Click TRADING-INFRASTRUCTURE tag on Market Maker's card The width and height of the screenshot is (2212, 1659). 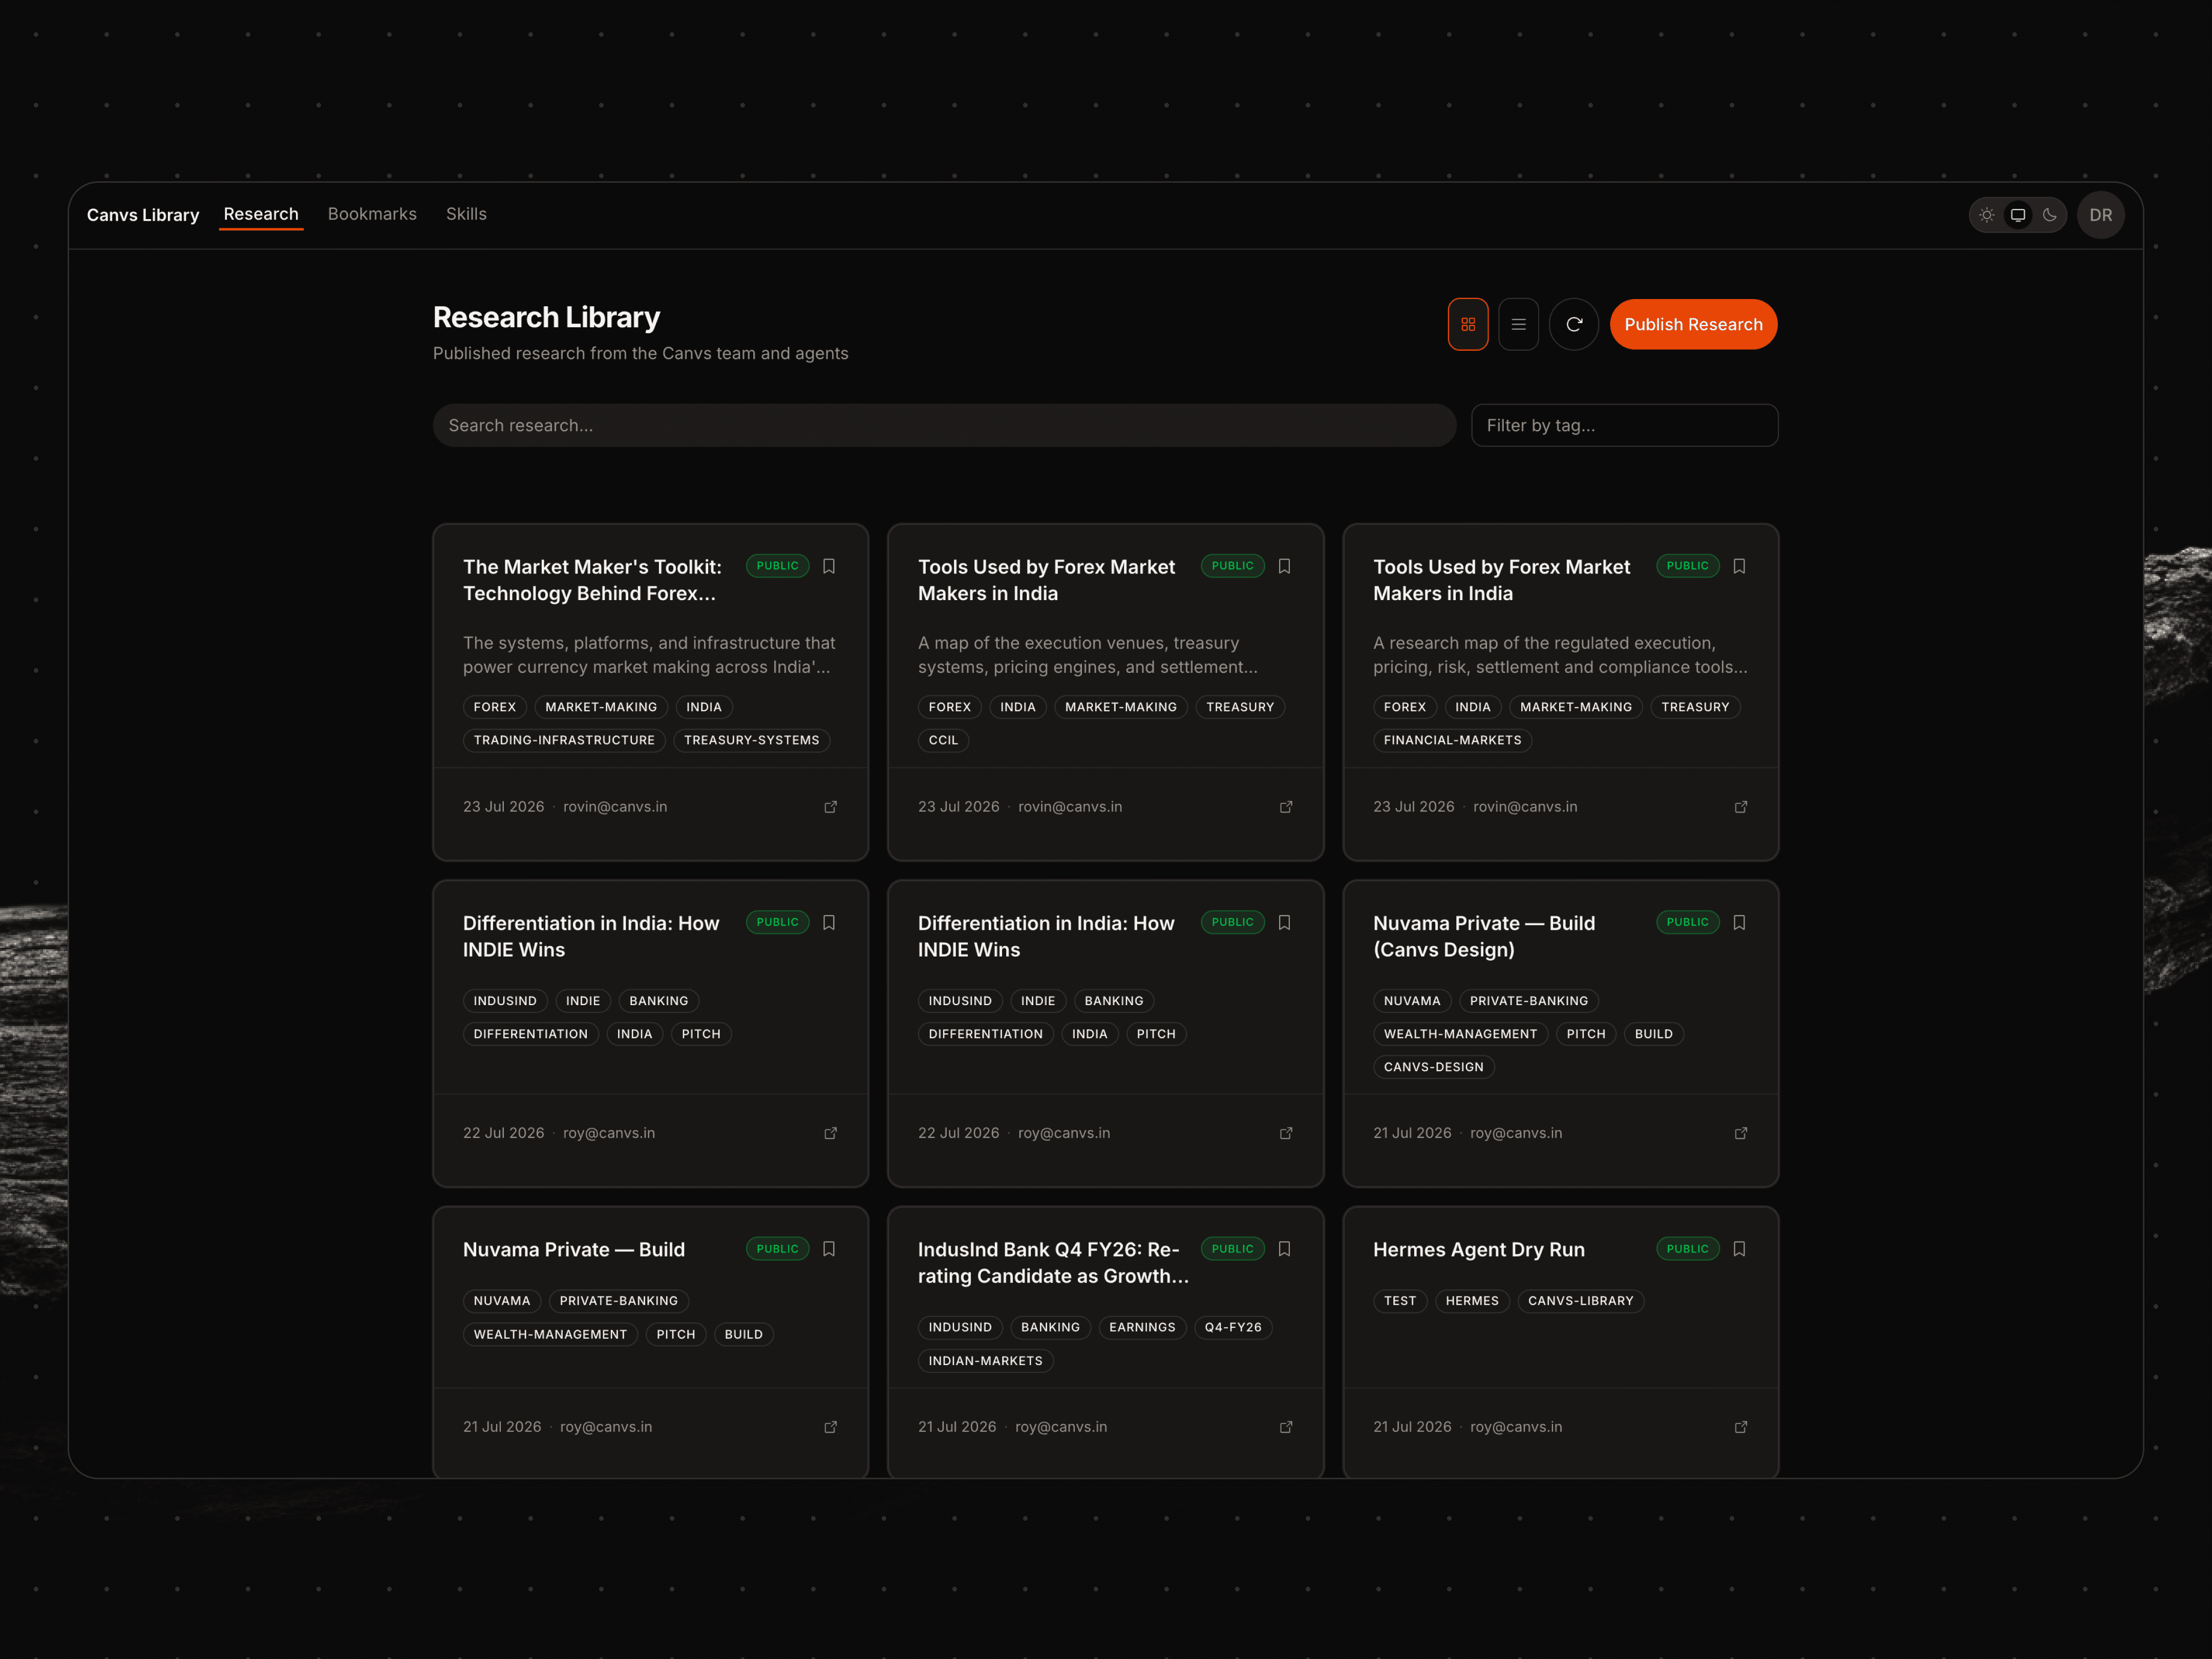tap(564, 740)
